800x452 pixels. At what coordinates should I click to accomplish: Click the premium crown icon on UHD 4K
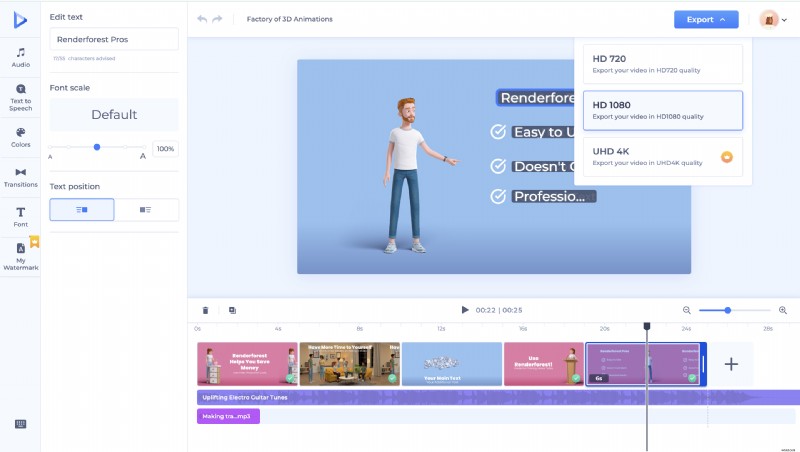coord(727,157)
